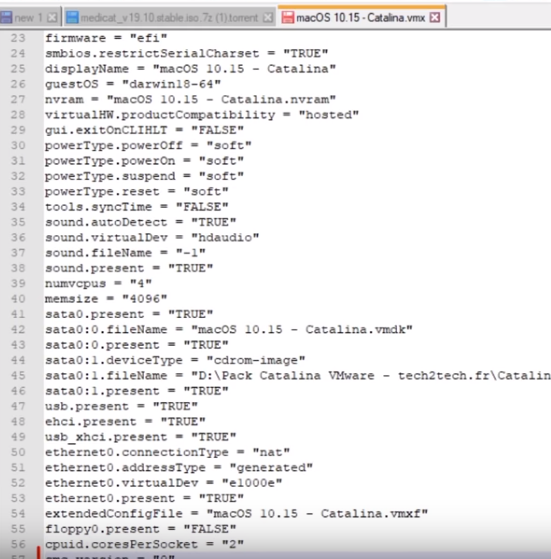The image size is (551, 559).
Task: Click the sound.present = "TRUE" line
Action: 129,268
